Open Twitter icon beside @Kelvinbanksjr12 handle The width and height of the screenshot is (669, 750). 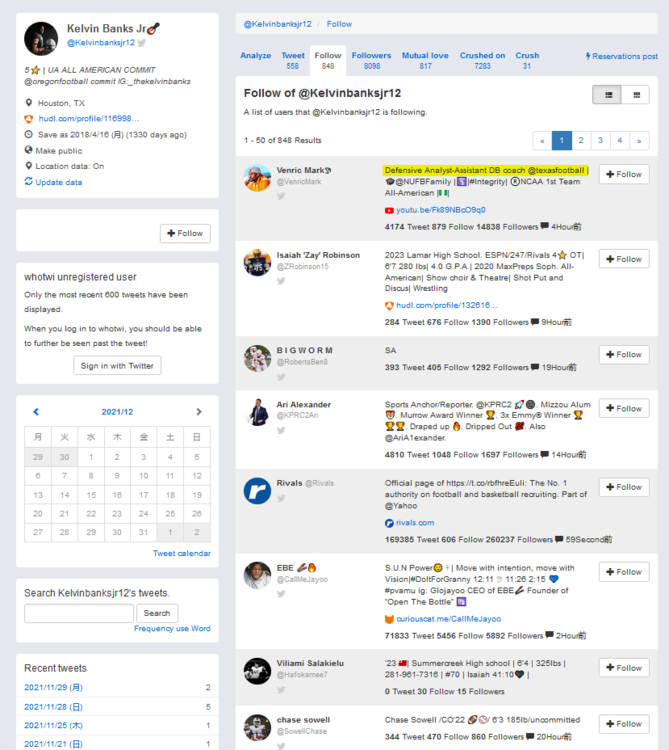142,43
